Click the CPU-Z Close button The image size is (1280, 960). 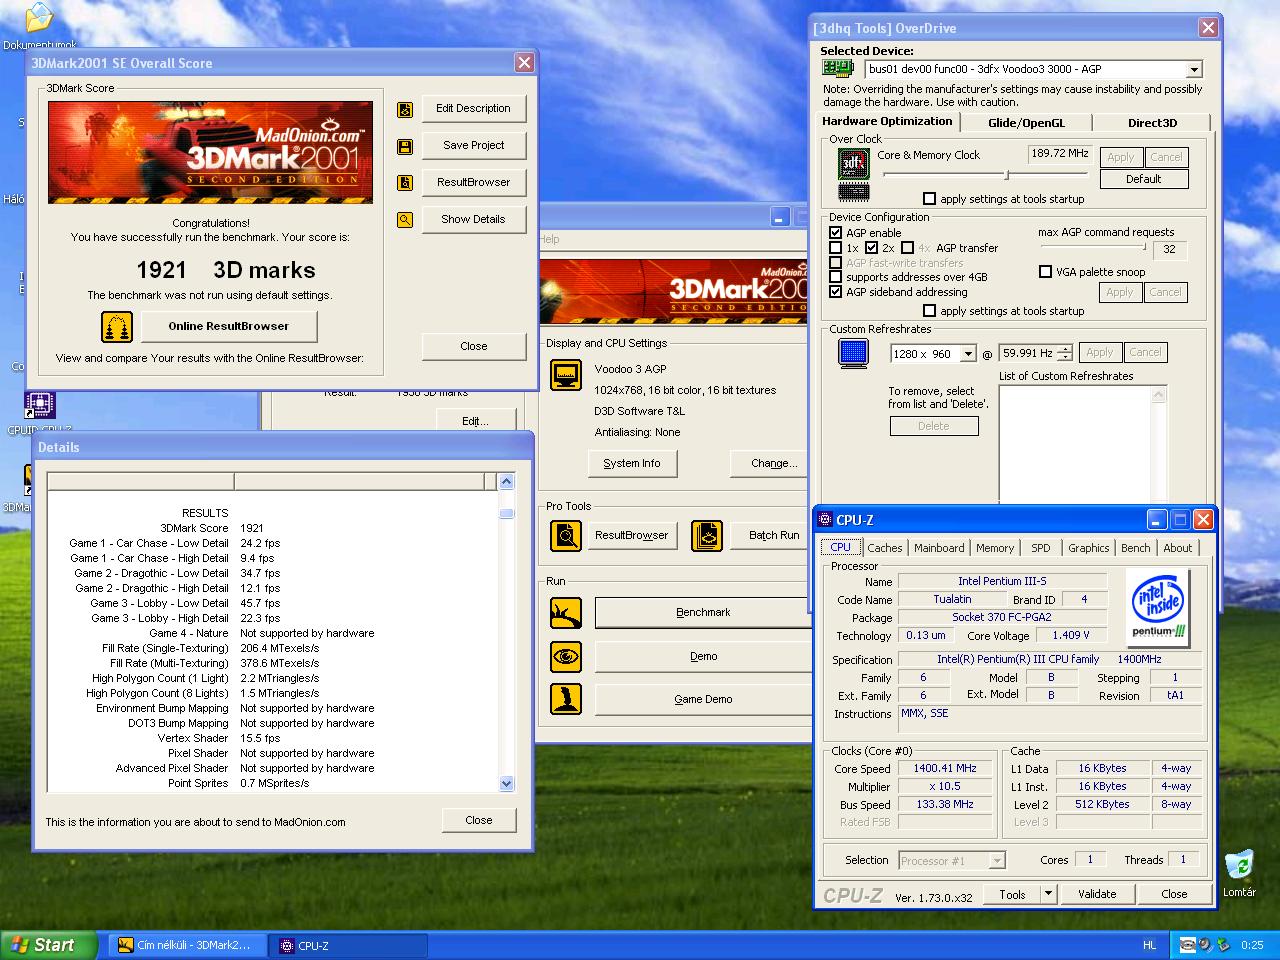[1174, 894]
